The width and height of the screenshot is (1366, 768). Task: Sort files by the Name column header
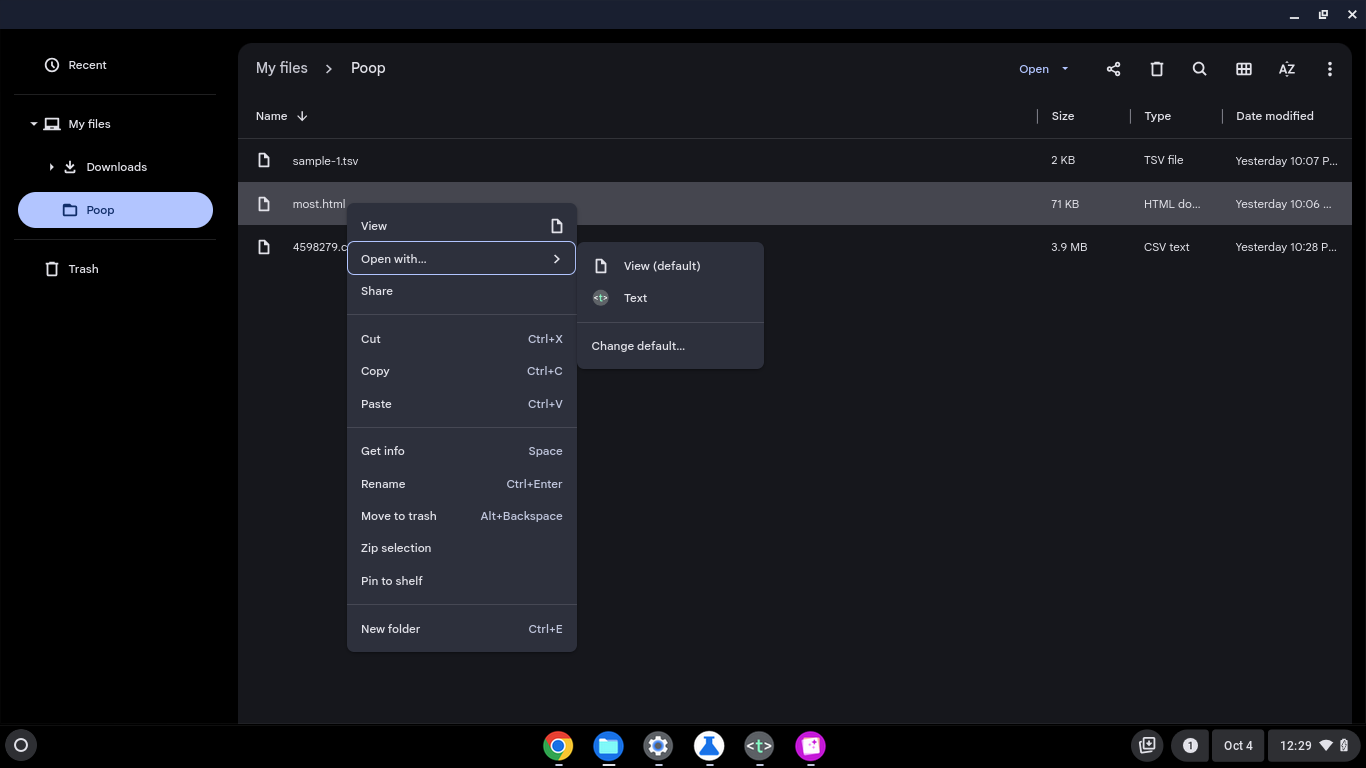[271, 116]
